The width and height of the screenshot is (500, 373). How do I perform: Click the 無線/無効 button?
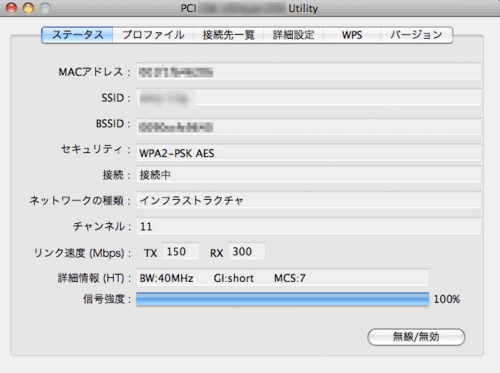pos(416,337)
